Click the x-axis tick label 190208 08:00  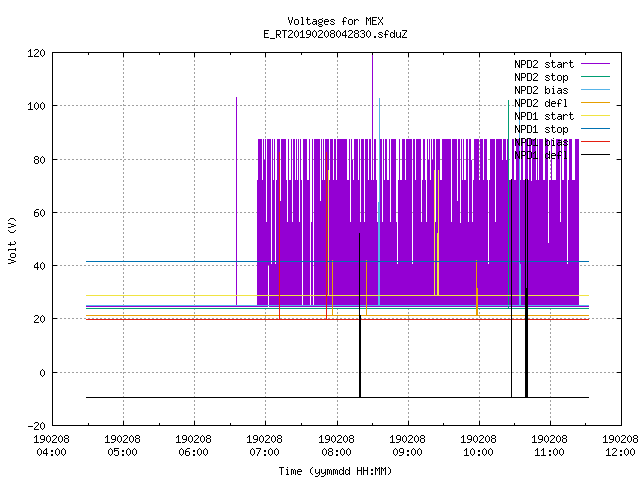336,446
